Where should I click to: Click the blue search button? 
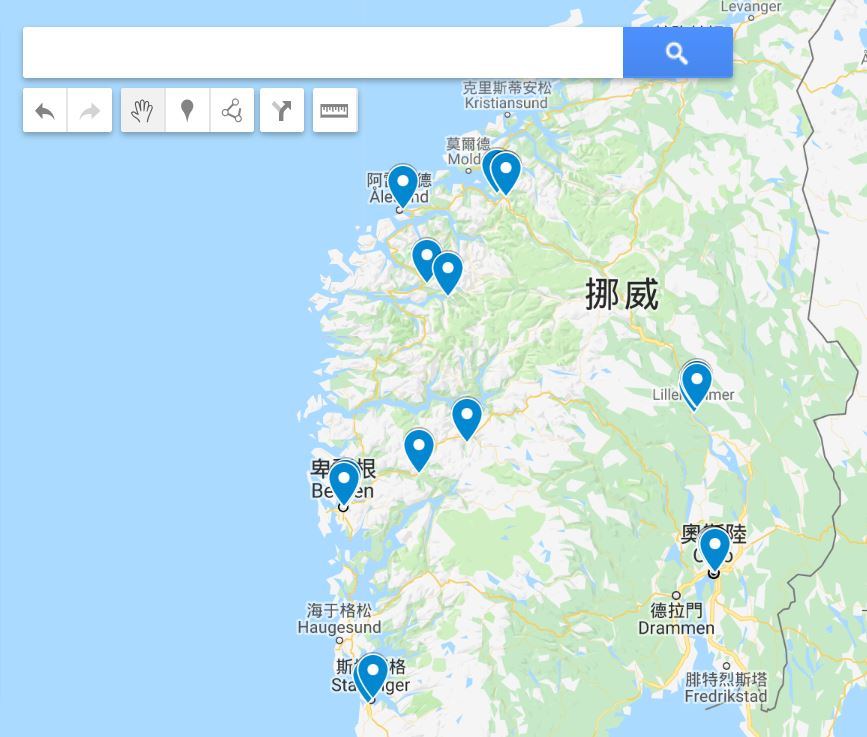click(x=677, y=53)
